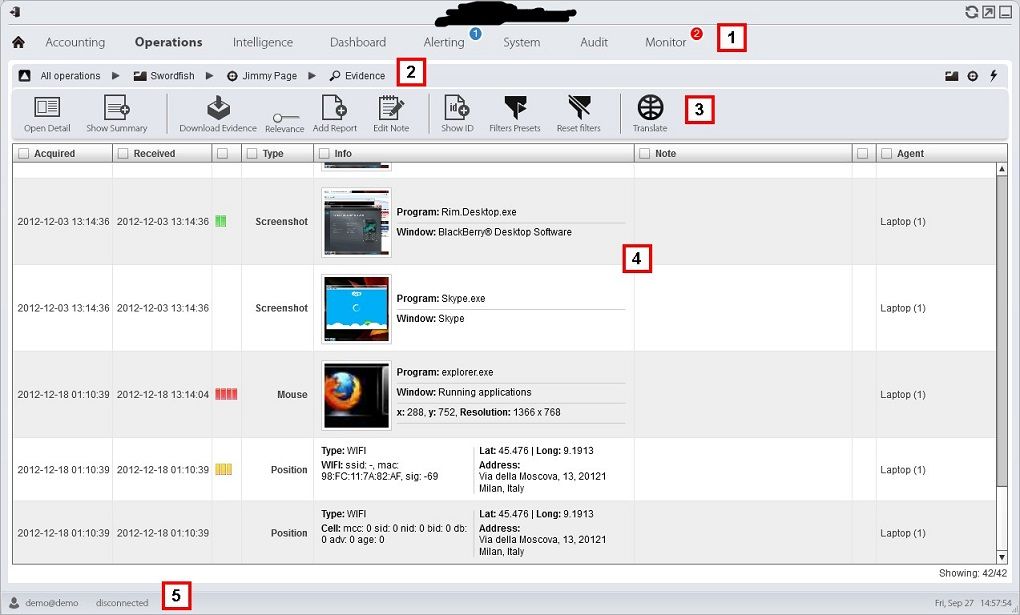Select 'Program: Skype.exe' text
The width and height of the screenshot is (1020, 615).
(441, 299)
